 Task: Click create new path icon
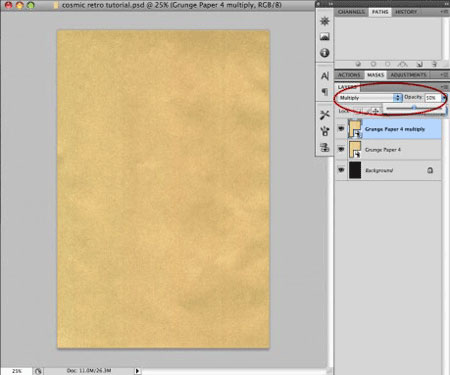coord(420,64)
